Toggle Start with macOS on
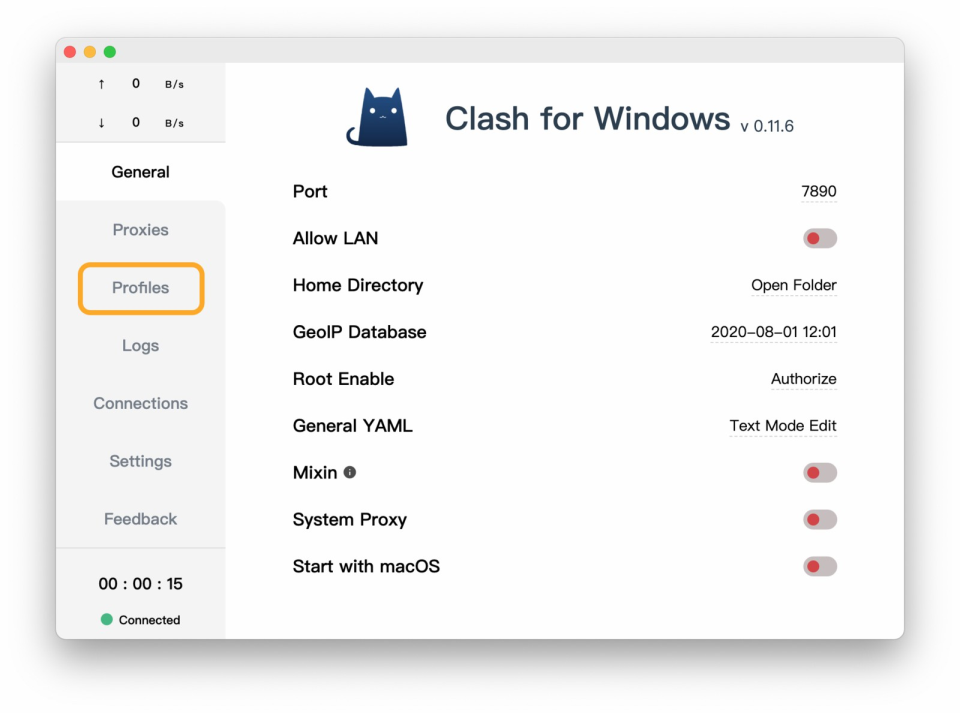Screen dimensions: 960x713 point(819,566)
